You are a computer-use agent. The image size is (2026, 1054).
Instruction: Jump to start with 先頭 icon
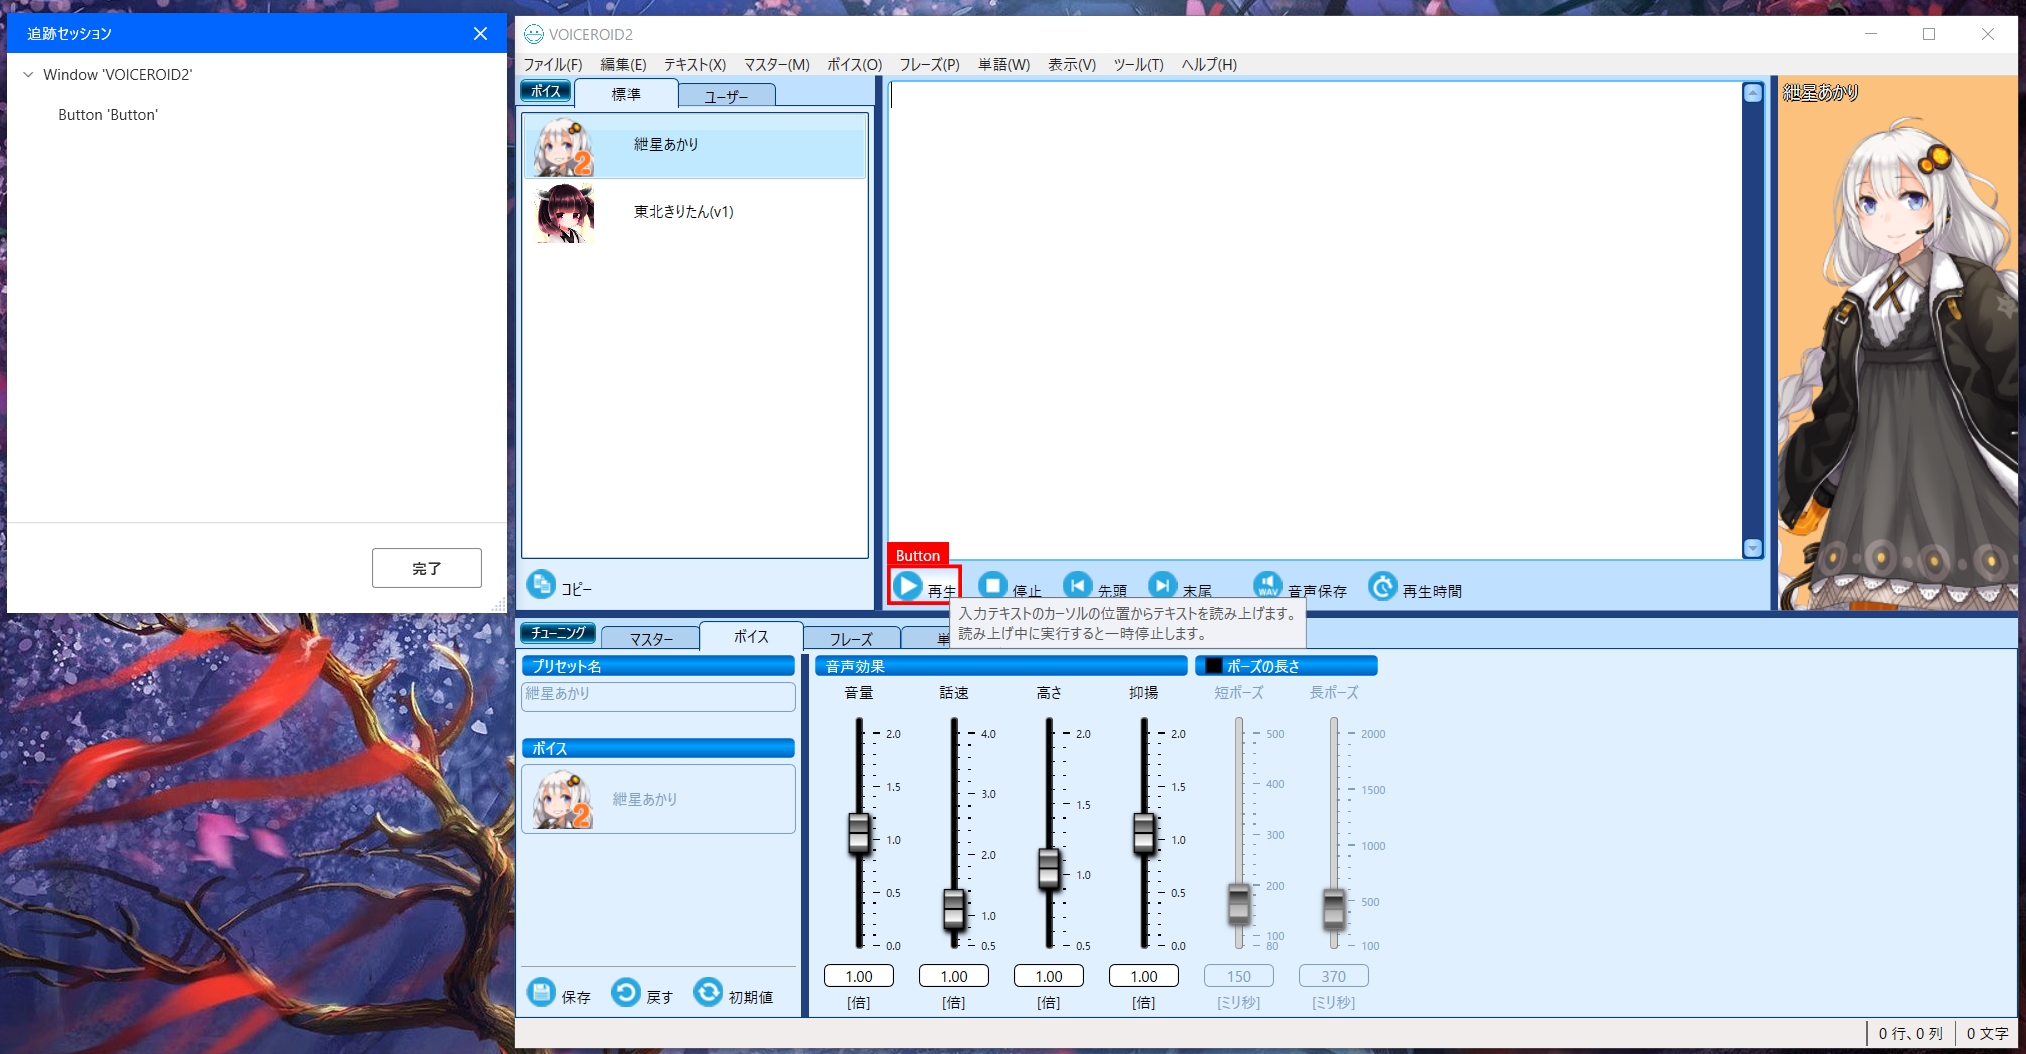1078,585
